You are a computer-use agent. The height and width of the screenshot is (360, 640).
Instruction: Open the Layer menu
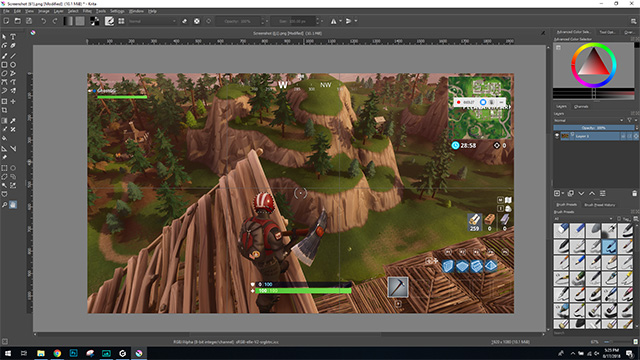(58, 11)
